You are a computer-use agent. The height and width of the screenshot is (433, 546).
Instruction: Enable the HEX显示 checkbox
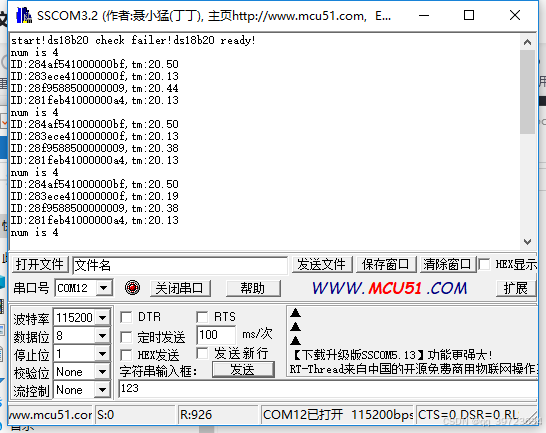coord(484,264)
